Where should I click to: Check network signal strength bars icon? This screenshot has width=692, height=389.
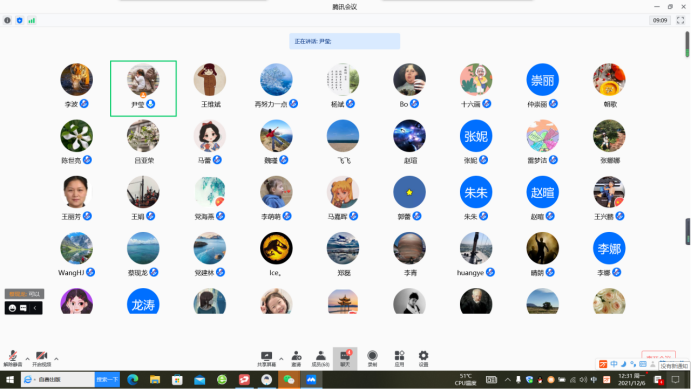pyautogui.click(x=32, y=20)
